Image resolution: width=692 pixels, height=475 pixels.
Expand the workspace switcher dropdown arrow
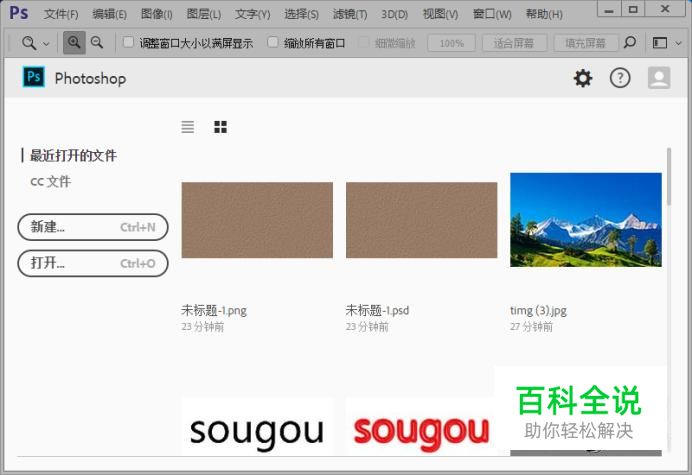(679, 43)
